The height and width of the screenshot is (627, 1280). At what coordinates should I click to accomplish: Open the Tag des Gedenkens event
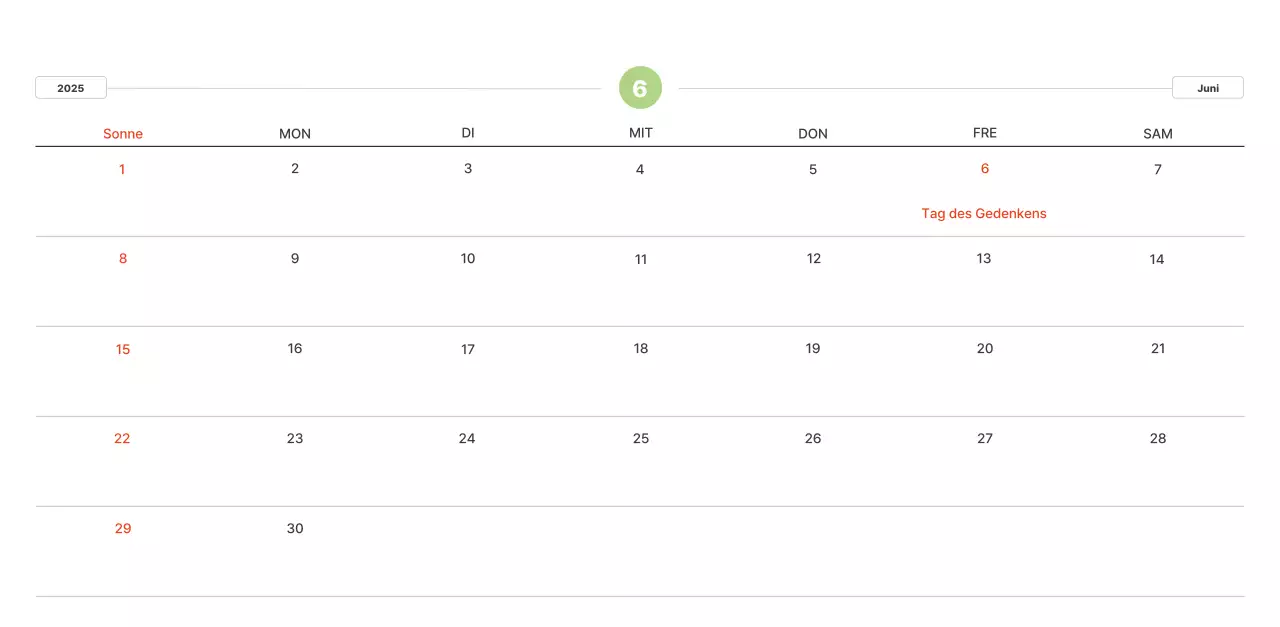[x=984, y=213]
